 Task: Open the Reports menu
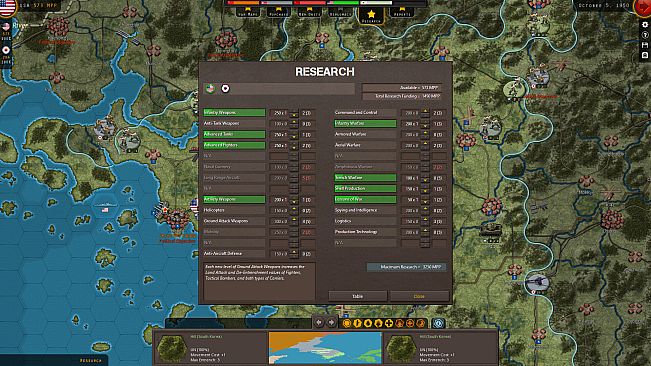click(401, 11)
